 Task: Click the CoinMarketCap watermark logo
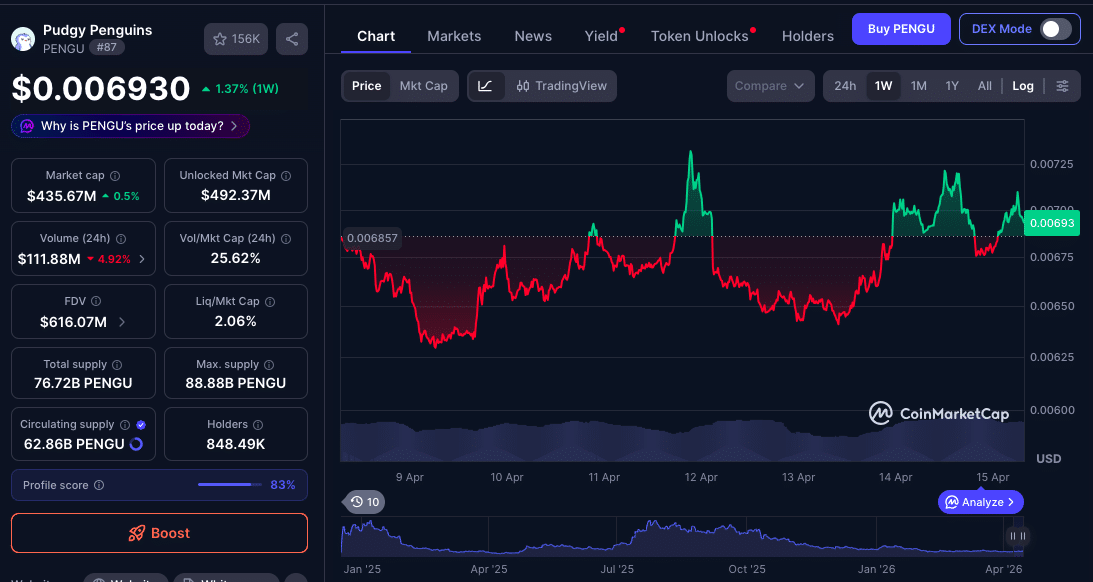(882, 413)
